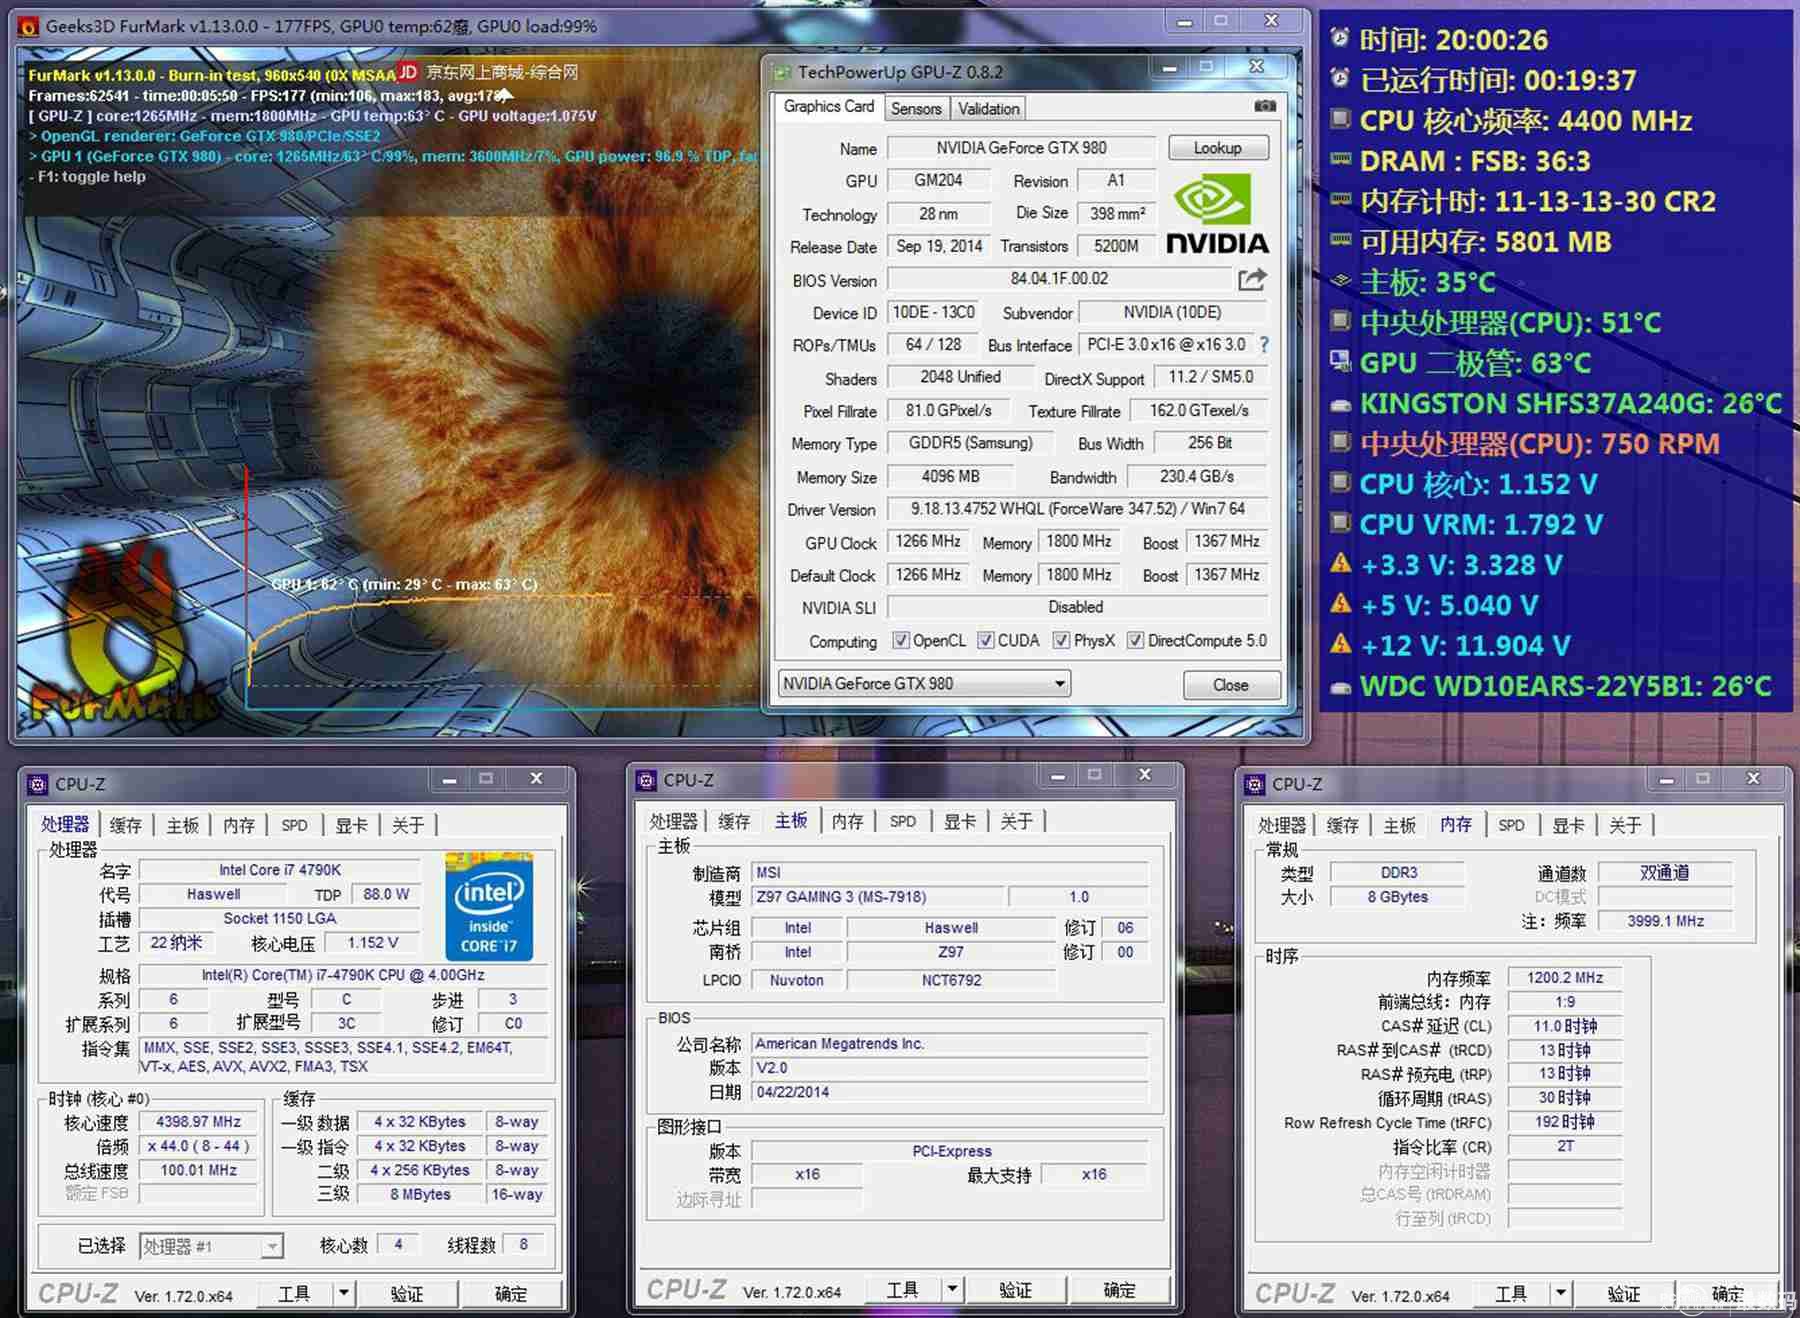Click the 主板 temperature icon in sidebar
This screenshot has height=1318, width=1800.
coord(1340,281)
